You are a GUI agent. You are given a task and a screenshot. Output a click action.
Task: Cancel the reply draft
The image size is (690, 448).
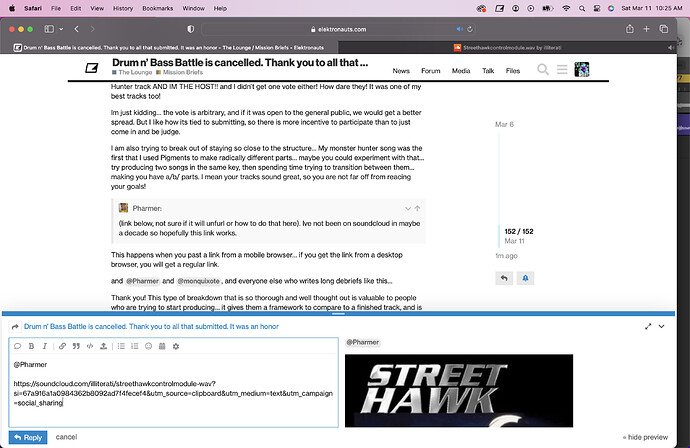coord(66,437)
